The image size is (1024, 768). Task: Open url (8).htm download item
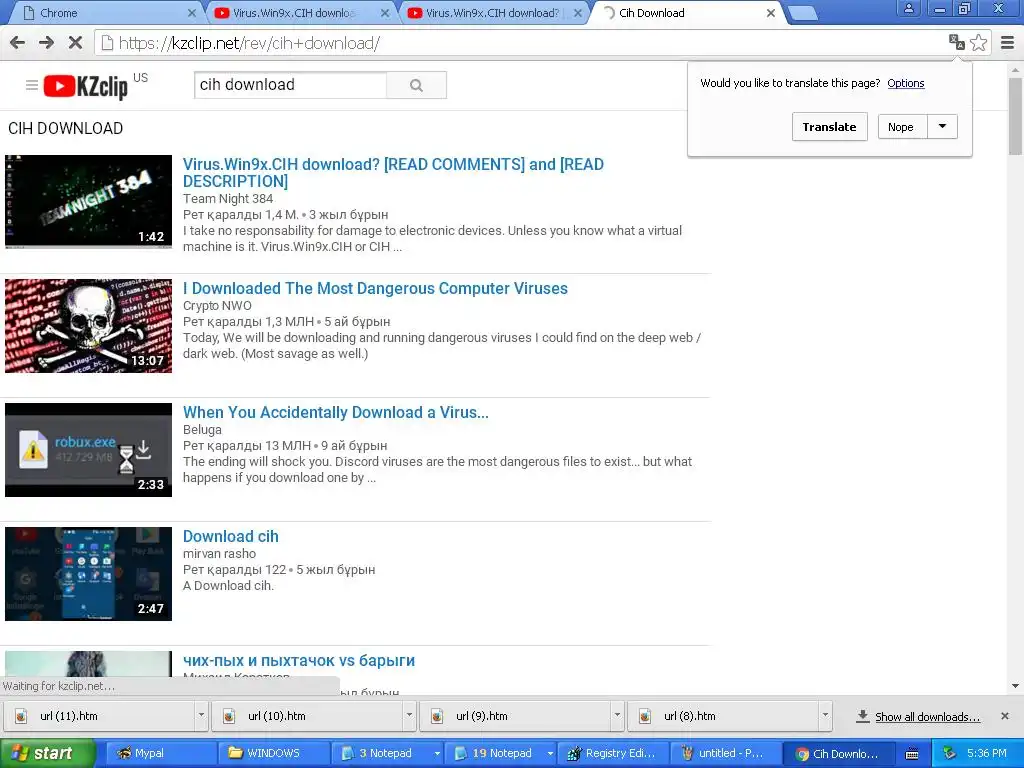coord(723,716)
